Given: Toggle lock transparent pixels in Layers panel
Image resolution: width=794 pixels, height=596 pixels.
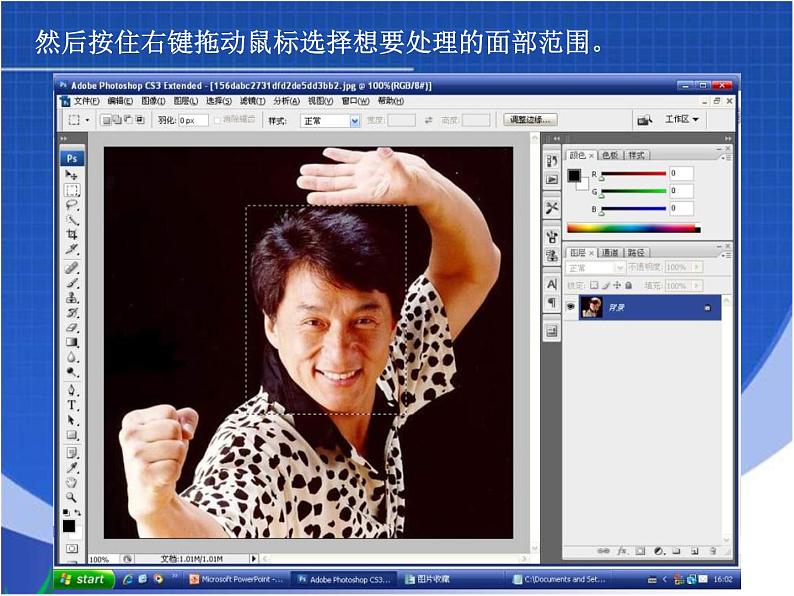Looking at the screenshot, I should (595, 285).
